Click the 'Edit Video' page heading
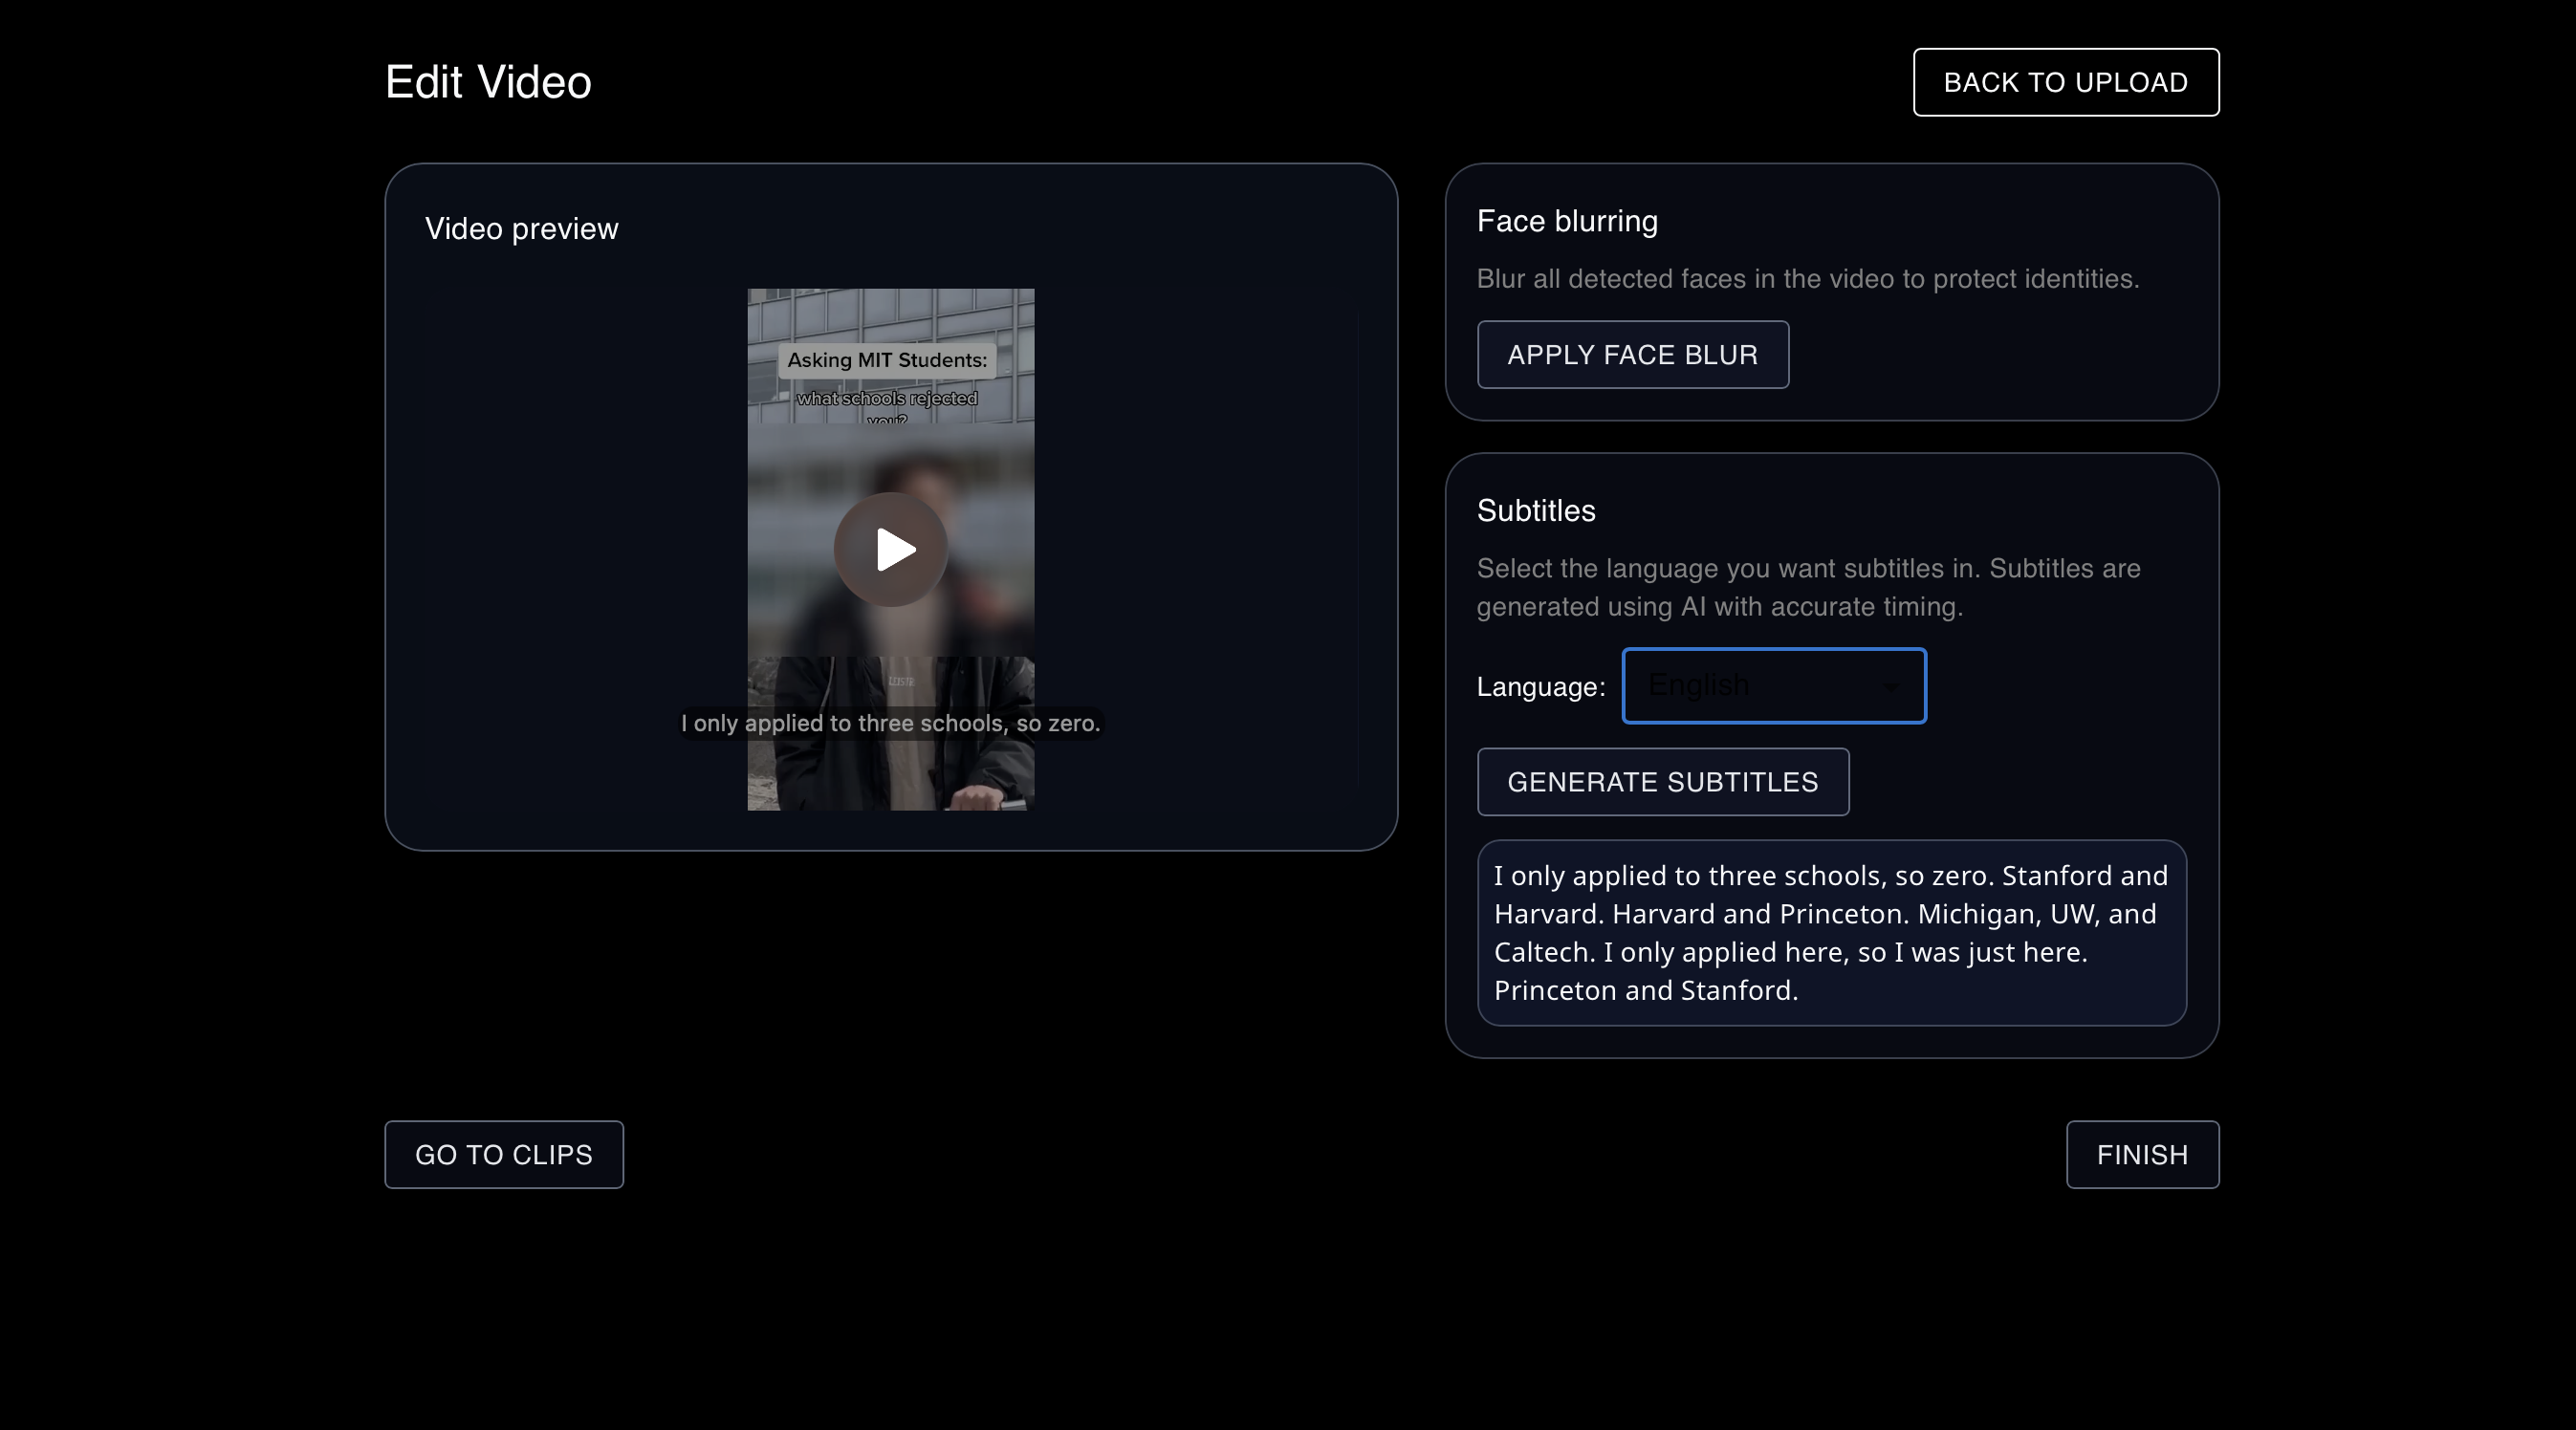 point(488,82)
